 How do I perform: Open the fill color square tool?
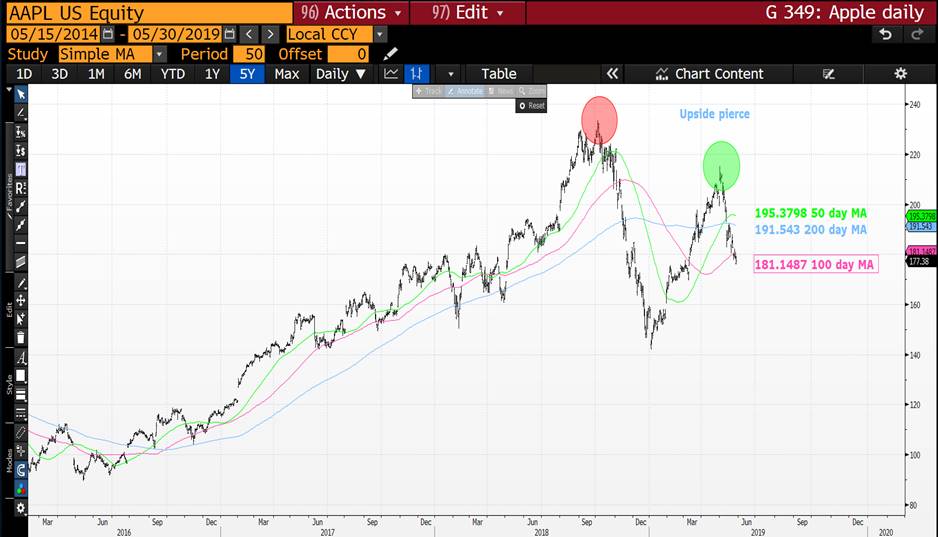pyautogui.click(x=20, y=376)
